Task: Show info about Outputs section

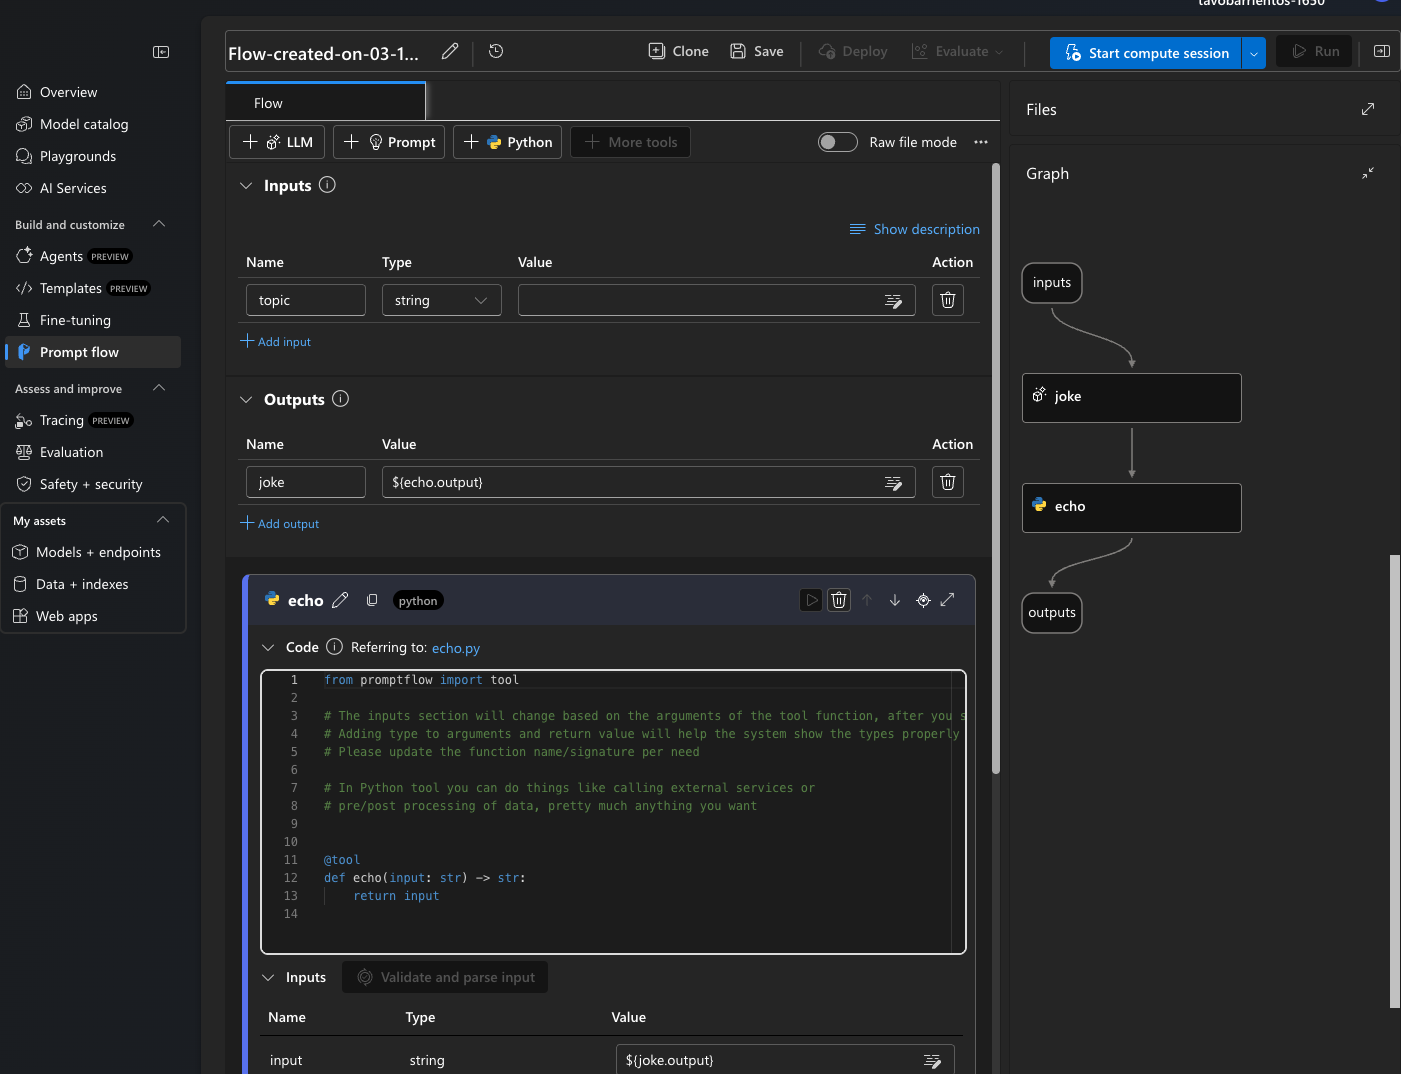Action: click(x=340, y=399)
